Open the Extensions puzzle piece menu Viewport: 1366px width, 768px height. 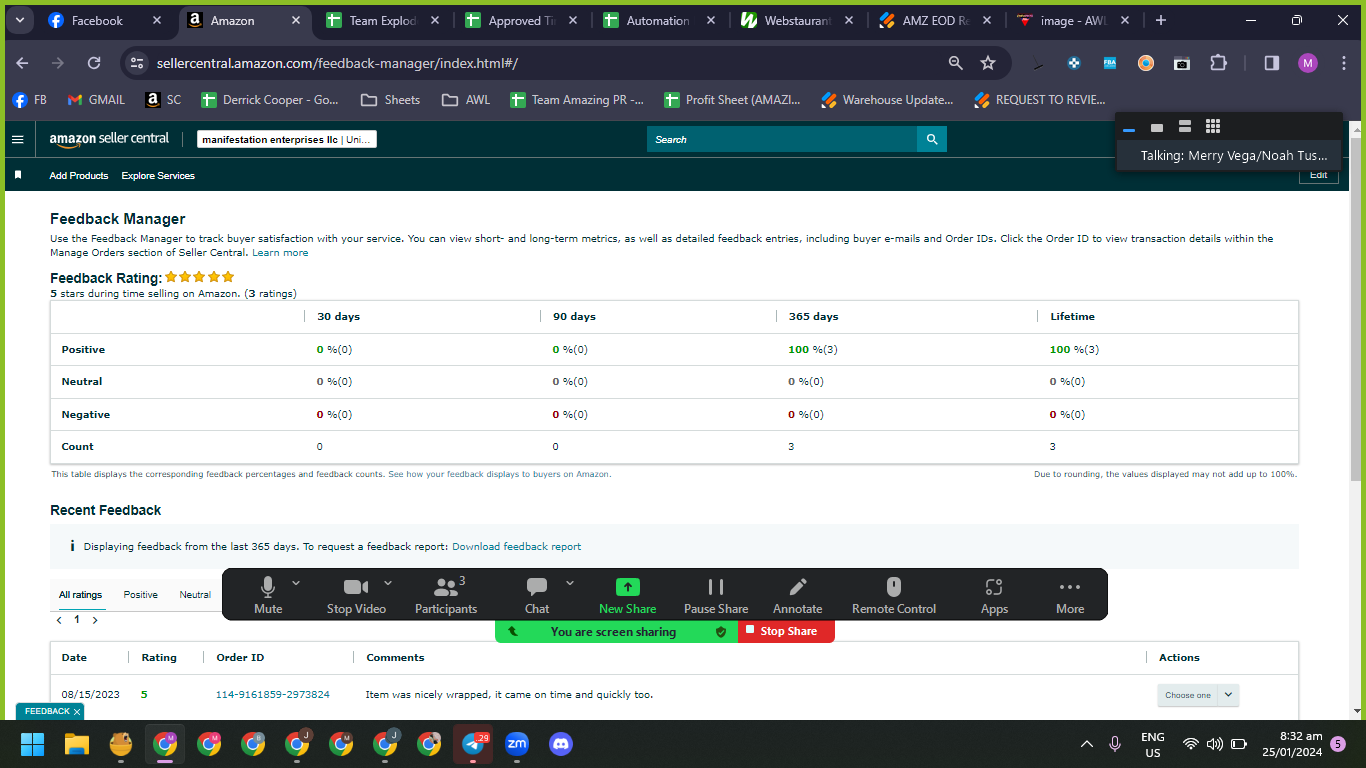click(1218, 63)
